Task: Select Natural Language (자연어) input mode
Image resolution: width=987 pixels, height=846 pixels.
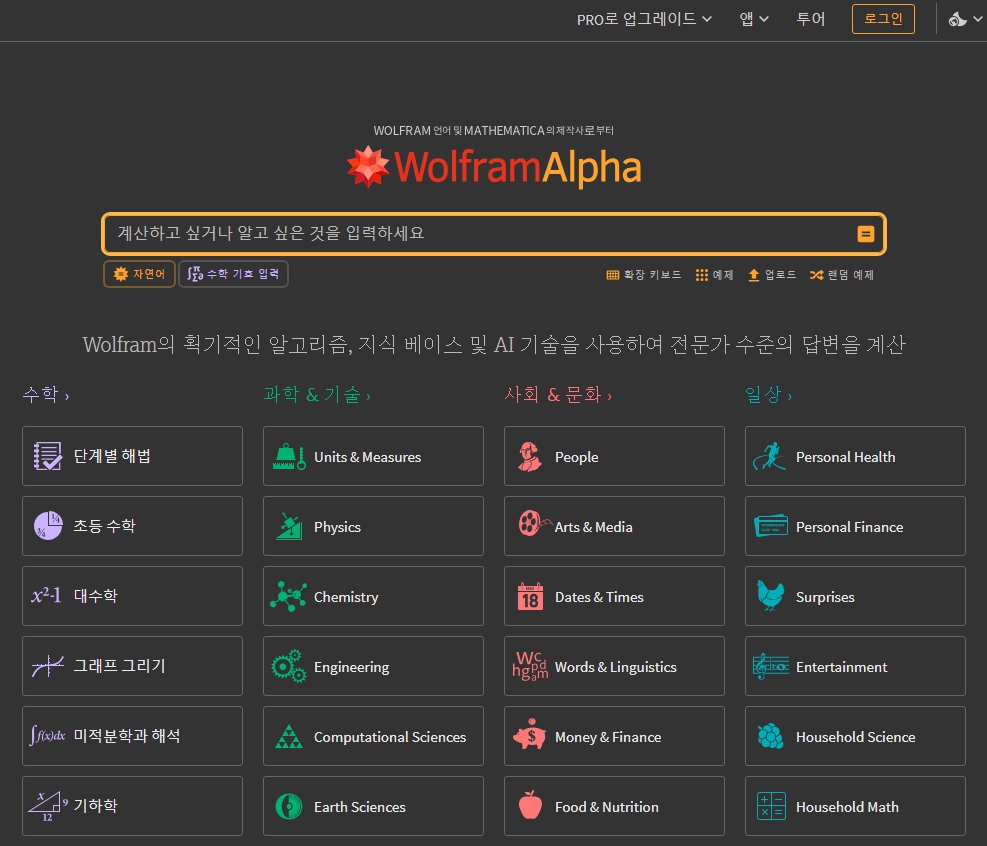Action: (139, 274)
